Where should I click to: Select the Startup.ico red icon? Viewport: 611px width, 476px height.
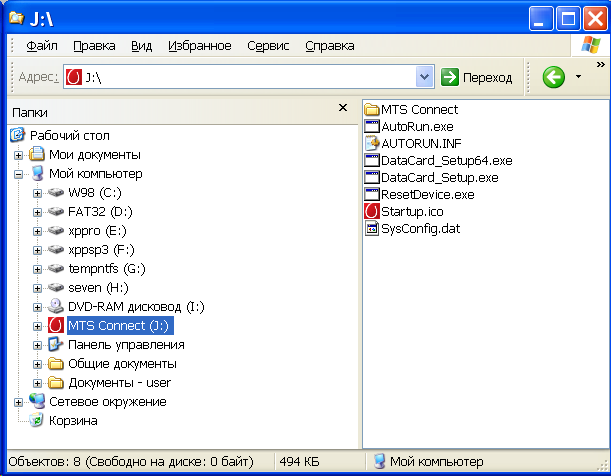coord(372,212)
